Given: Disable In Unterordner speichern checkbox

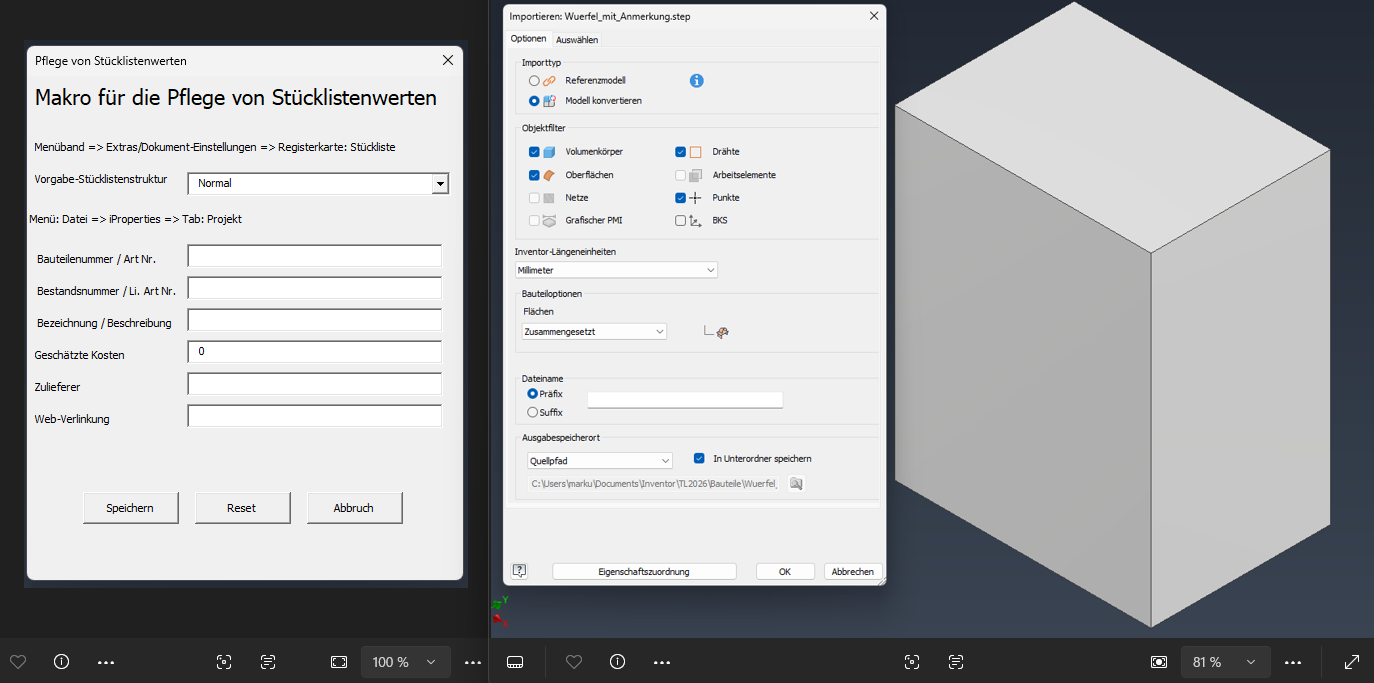Looking at the screenshot, I should click(x=700, y=459).
